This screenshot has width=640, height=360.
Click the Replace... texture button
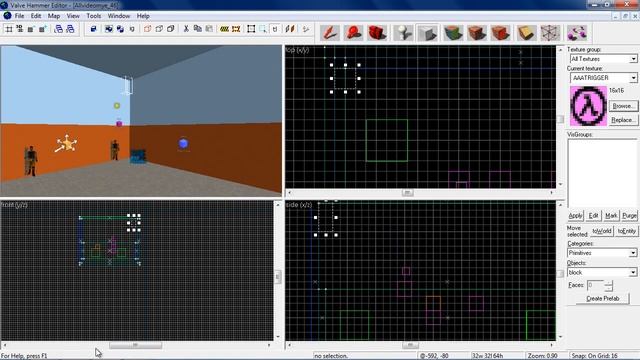[x=623, y=120]
